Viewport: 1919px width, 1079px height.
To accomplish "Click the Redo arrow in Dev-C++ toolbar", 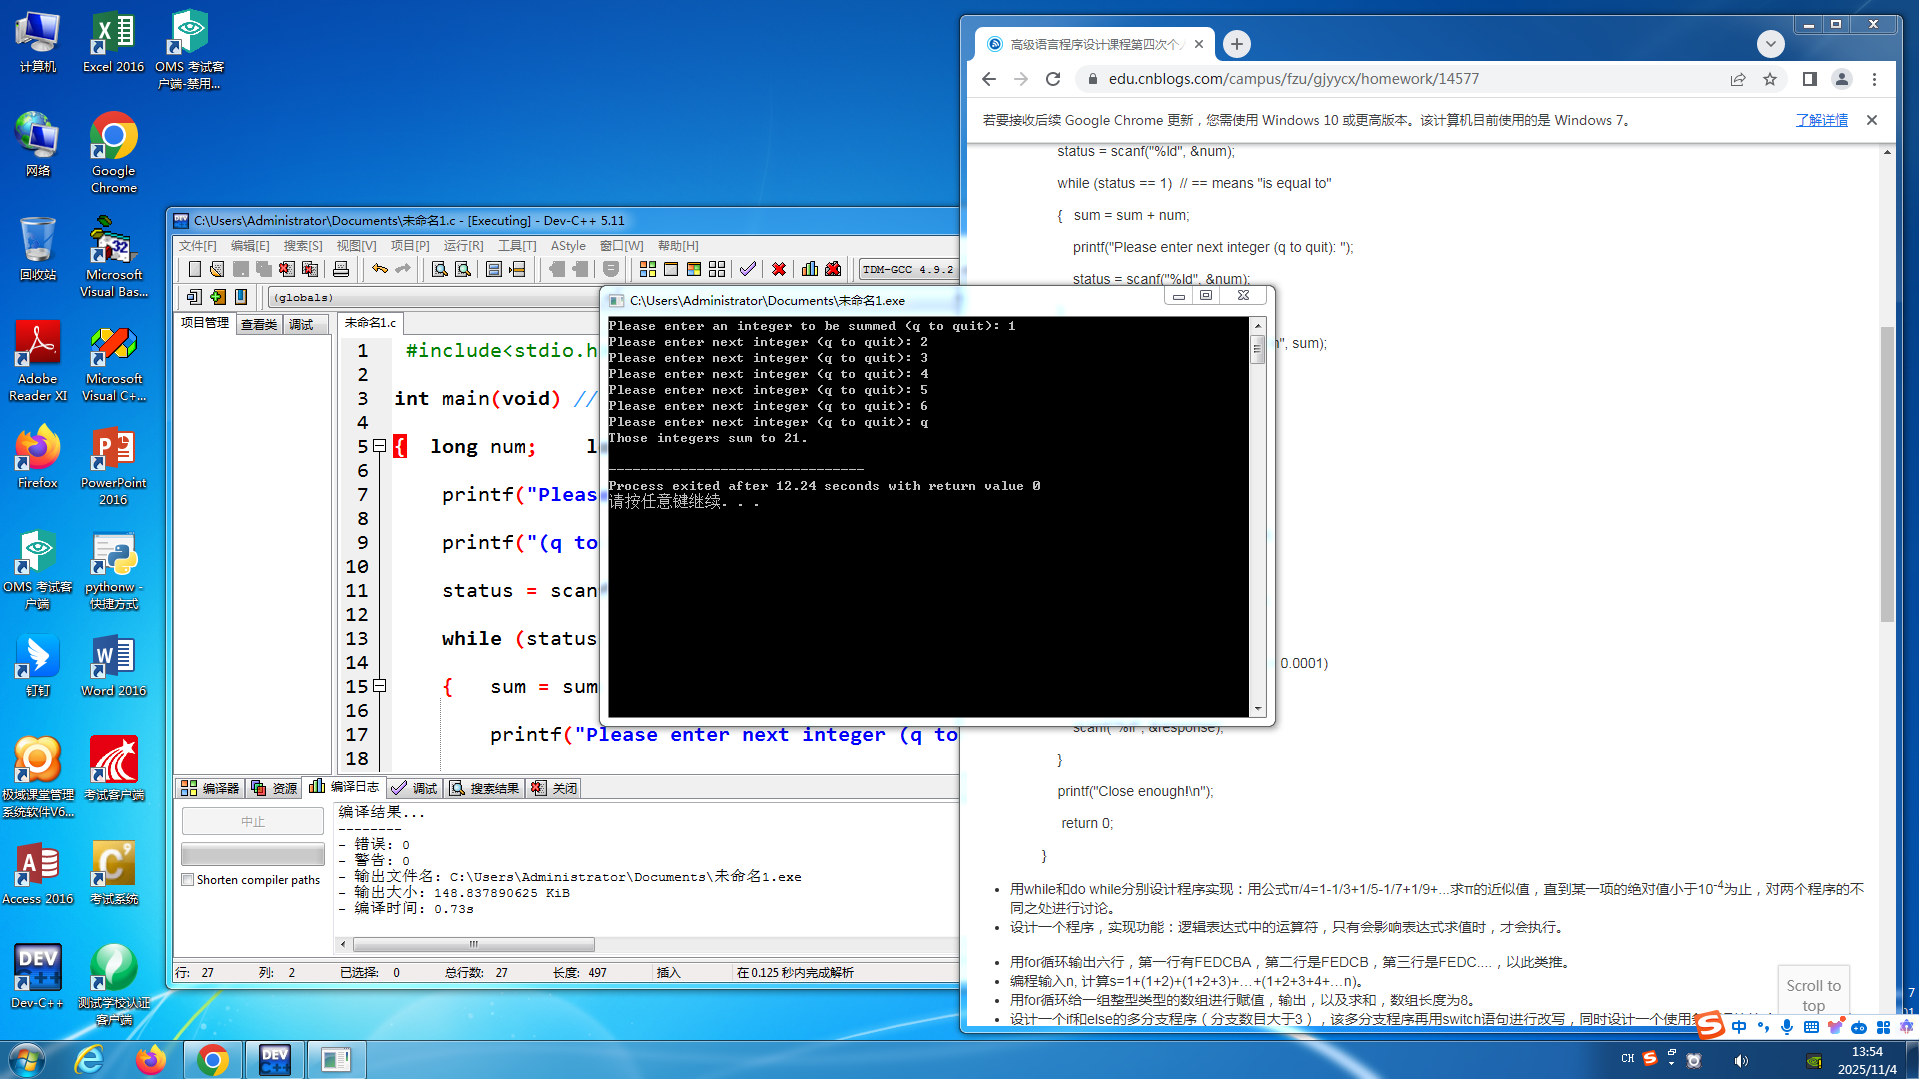I will (403, 269).
